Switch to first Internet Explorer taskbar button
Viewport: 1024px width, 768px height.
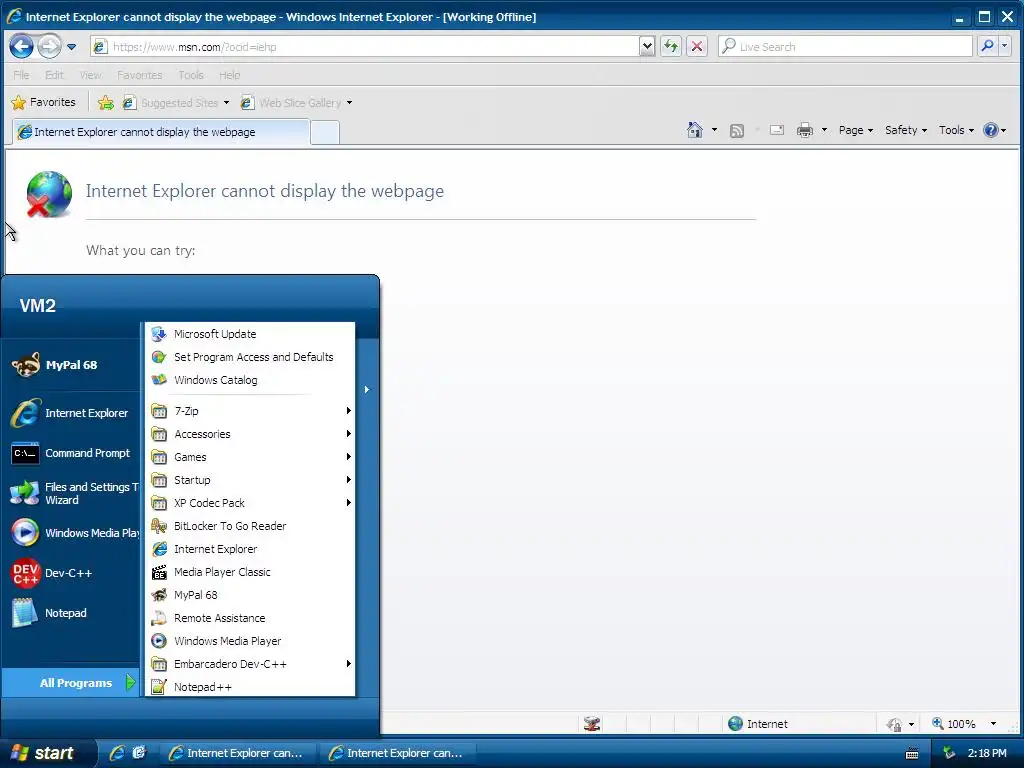239,753
